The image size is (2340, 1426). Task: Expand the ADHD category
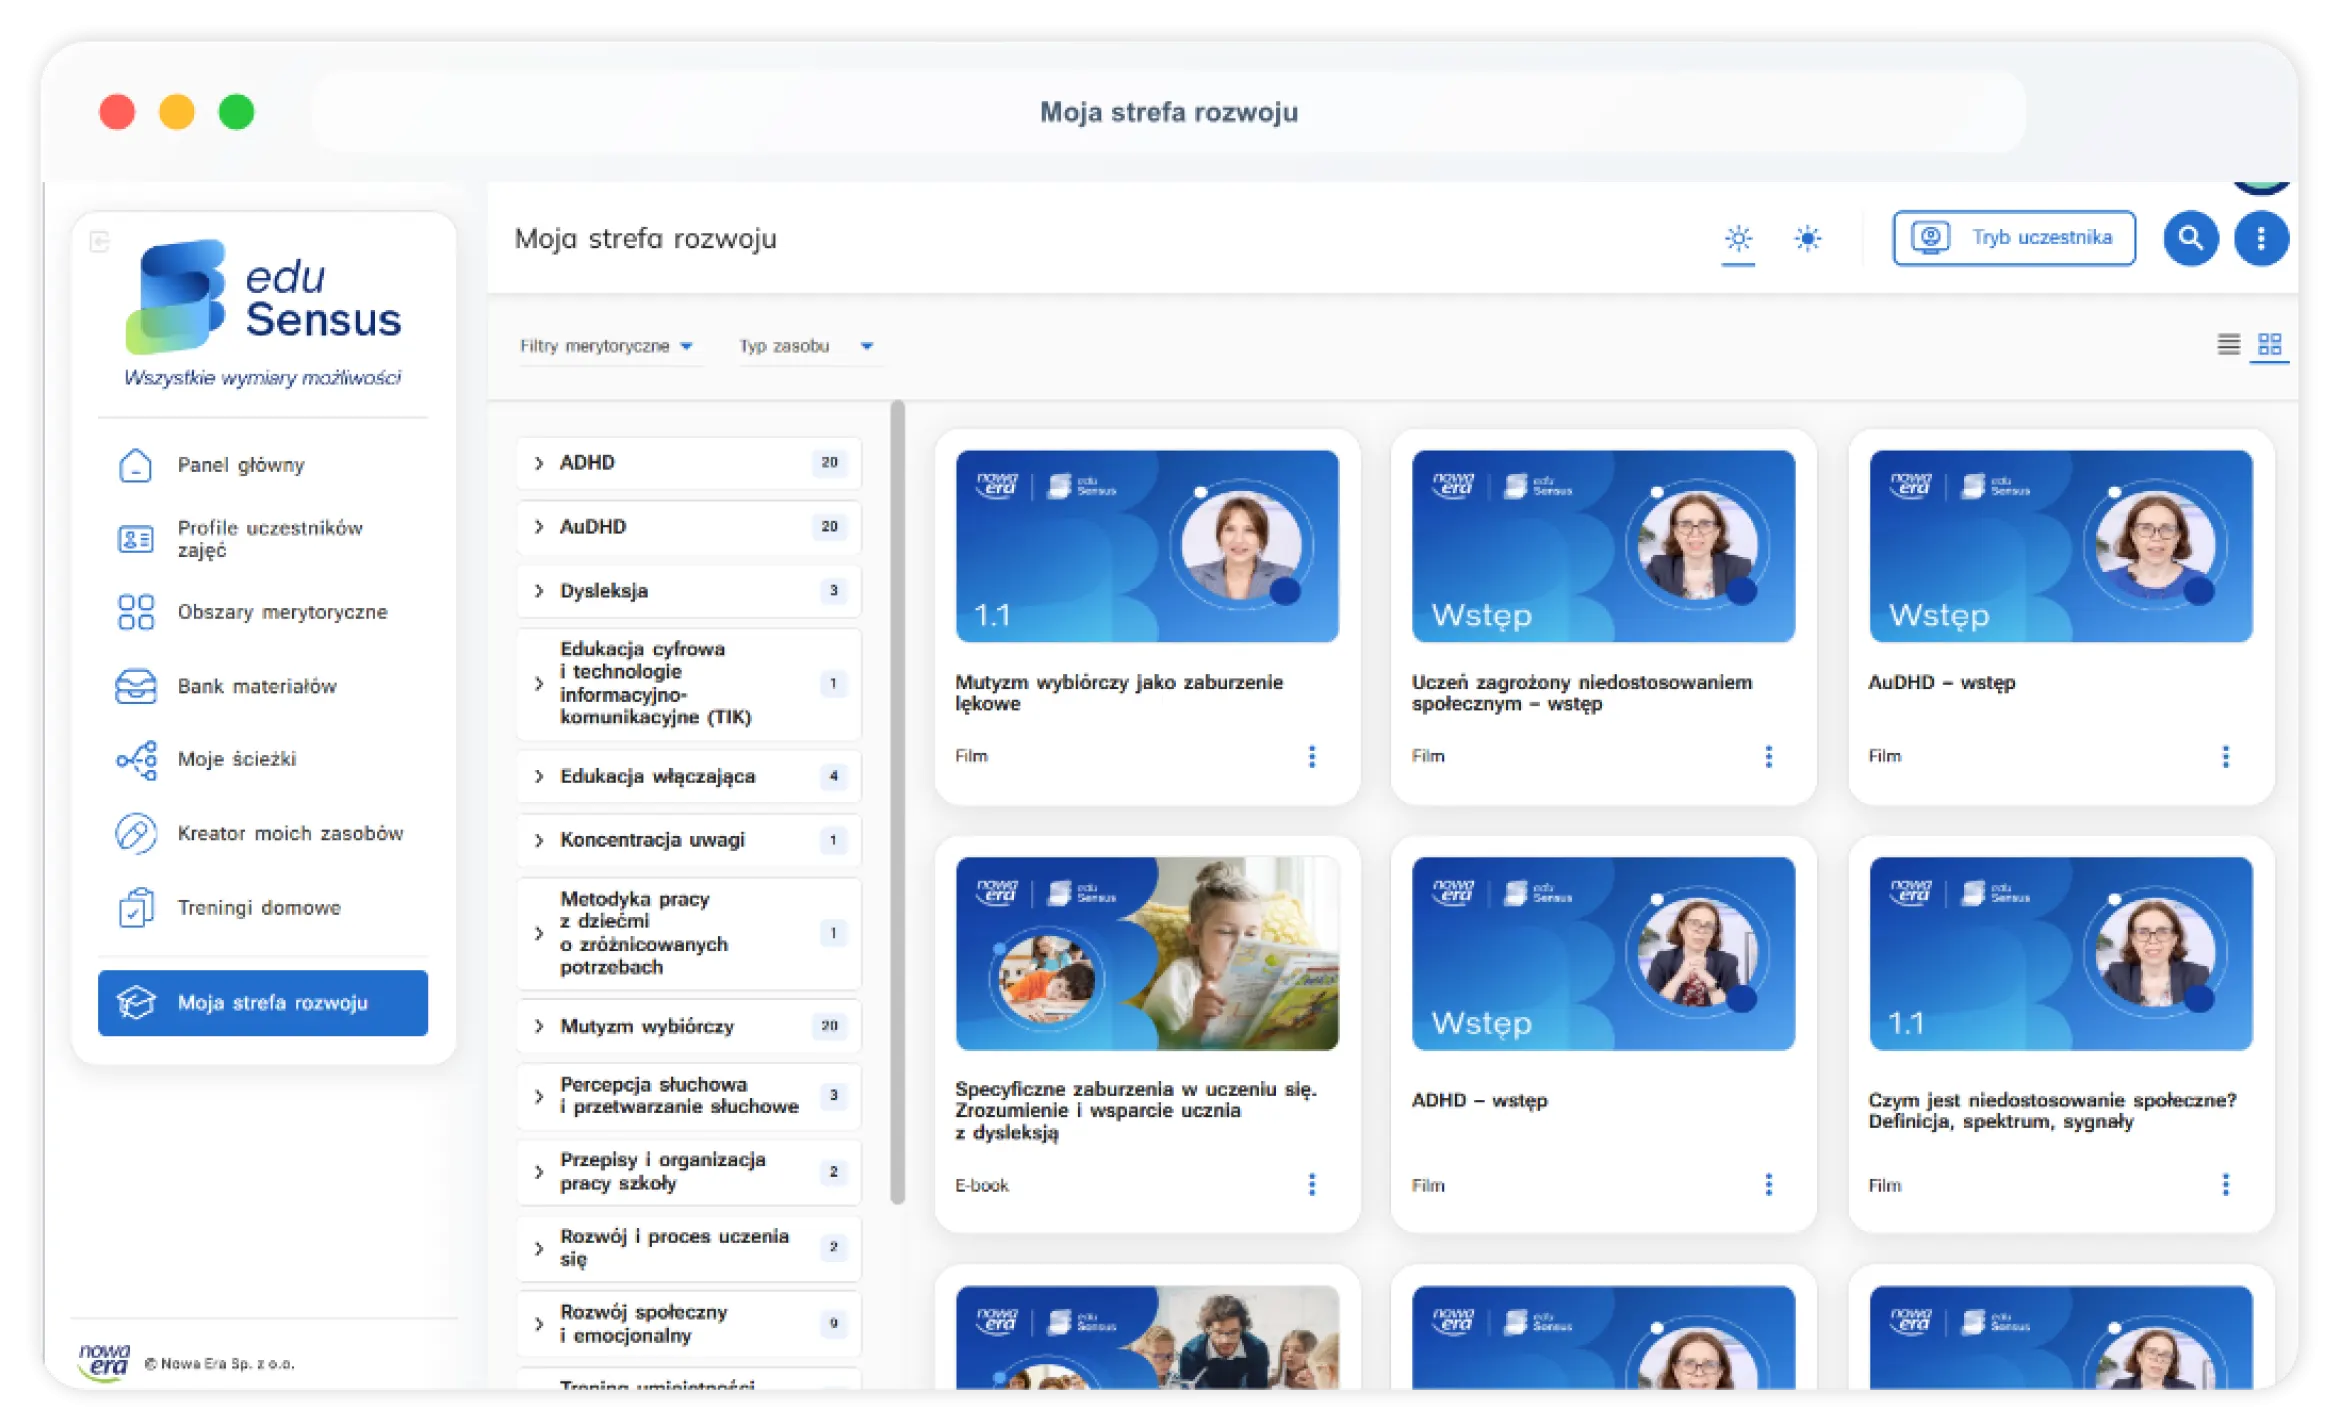pos(688,463)
